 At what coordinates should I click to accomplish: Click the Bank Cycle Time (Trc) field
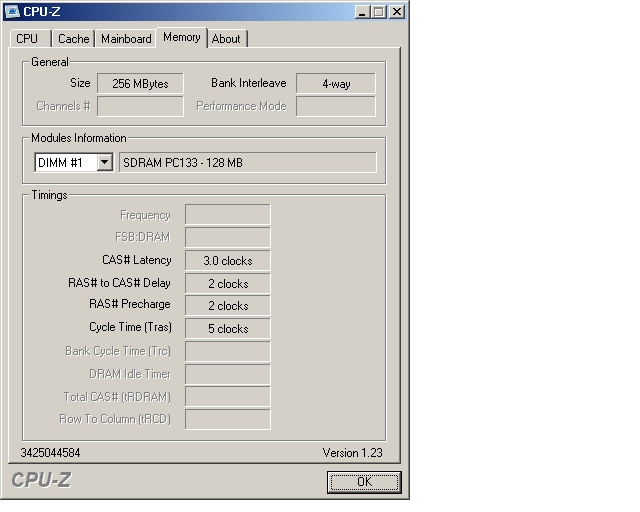[x=228, y=352]
